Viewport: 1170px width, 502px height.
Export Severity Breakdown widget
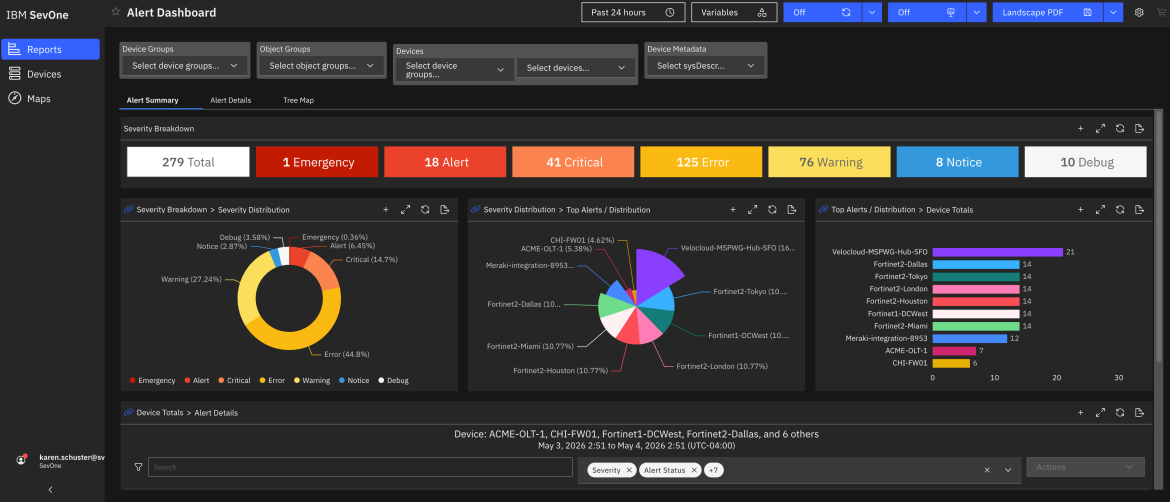pyautogui.click(x=1139, y=128)
